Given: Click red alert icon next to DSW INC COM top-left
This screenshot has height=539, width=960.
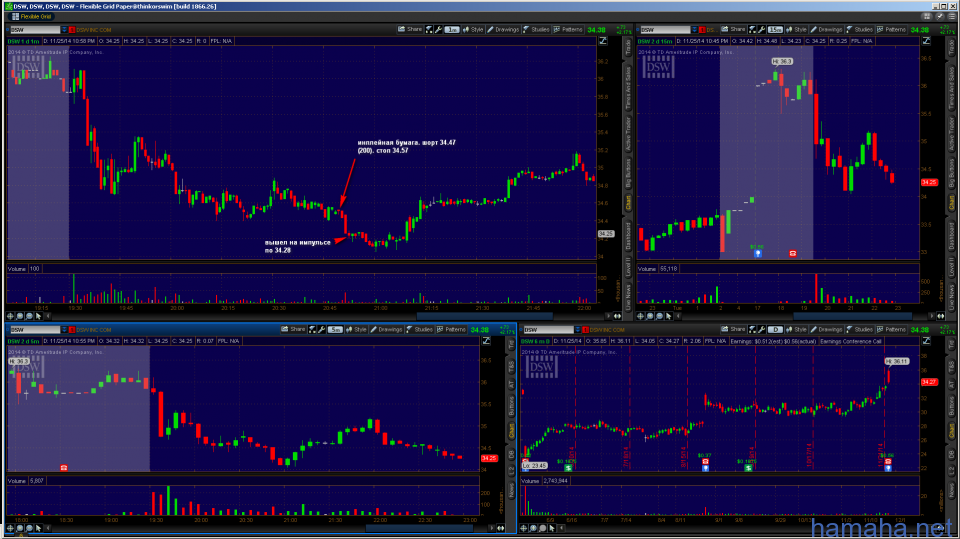Looking at the screenshot, I should 72,29.
